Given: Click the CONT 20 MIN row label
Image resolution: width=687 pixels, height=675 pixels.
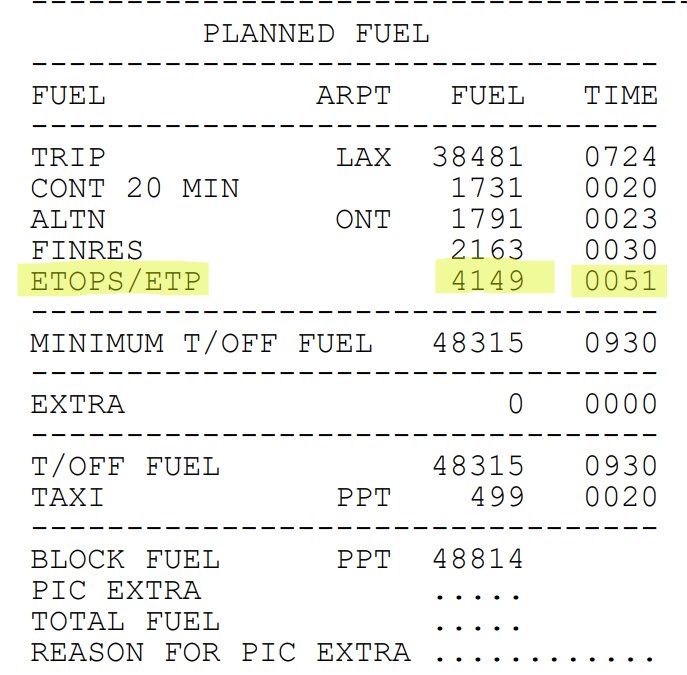Looking at the screenshot, I should pyautogui.click(x=135, y=188).
